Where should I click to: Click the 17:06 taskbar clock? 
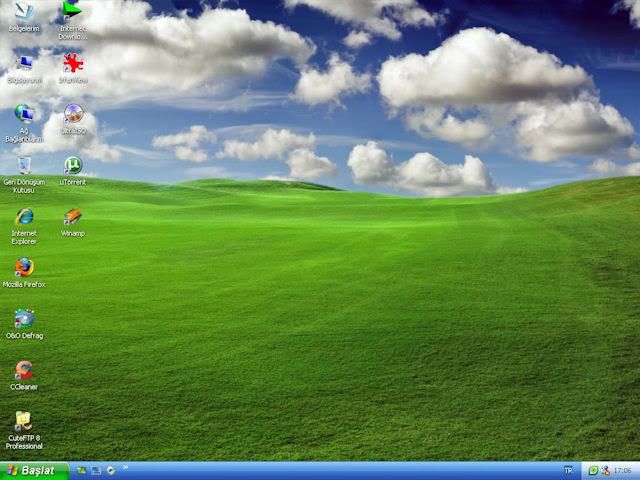tap(622, 471)
